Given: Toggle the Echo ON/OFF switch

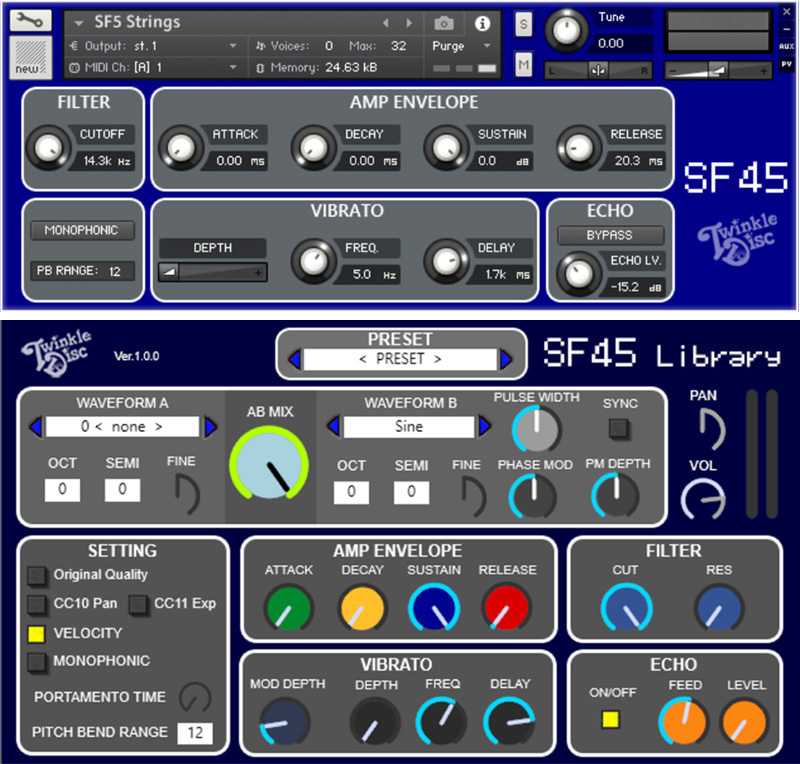Looking at the screenshot, I should pos(607,720).
